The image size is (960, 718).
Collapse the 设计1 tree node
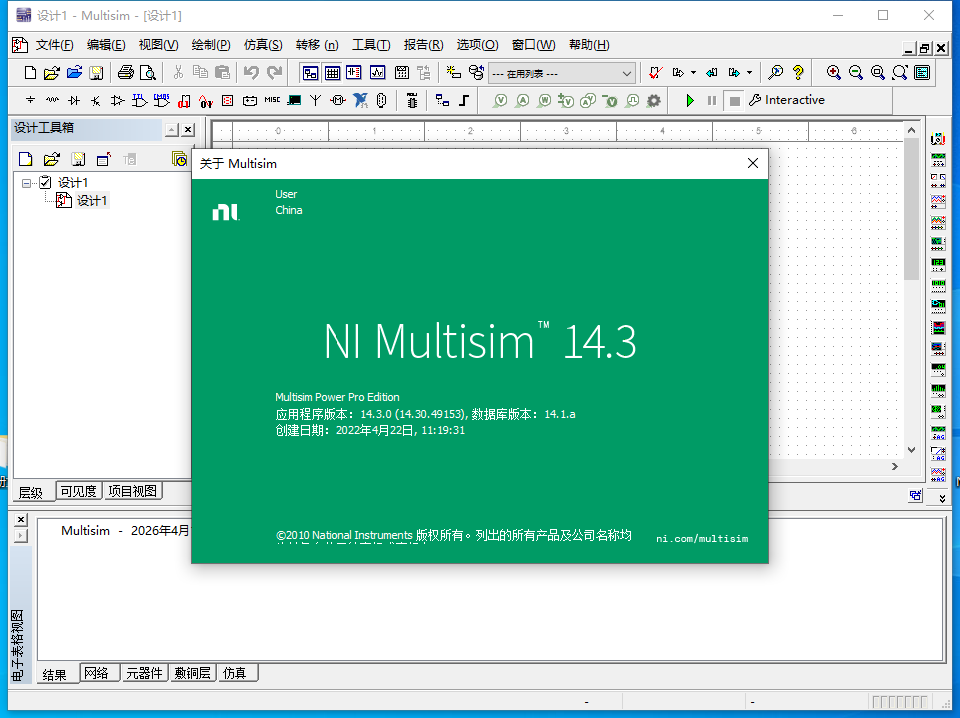coord(26,182)
